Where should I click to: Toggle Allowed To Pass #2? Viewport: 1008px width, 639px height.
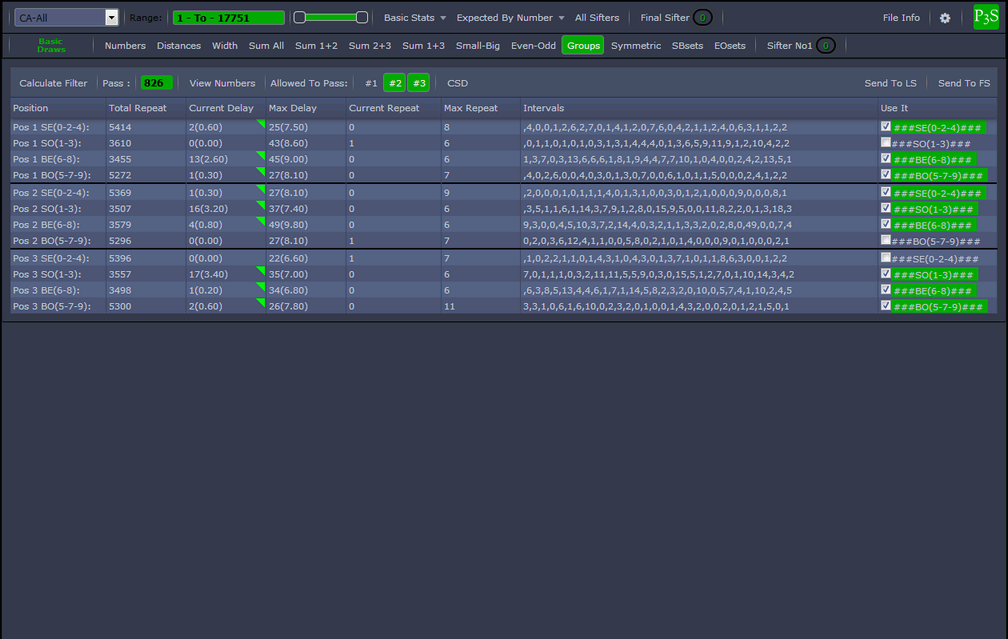point(395,83)
